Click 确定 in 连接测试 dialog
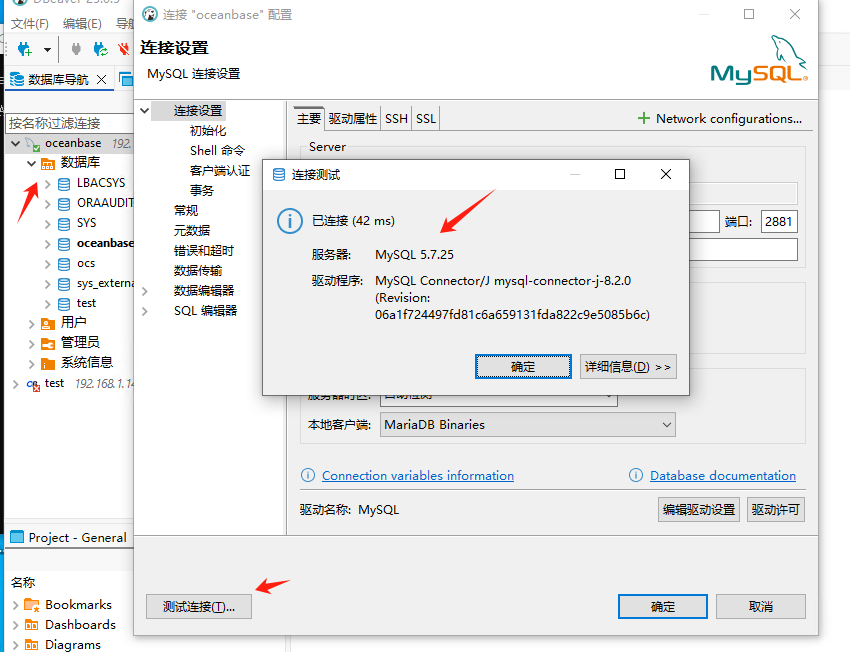 tap(523, 367)
